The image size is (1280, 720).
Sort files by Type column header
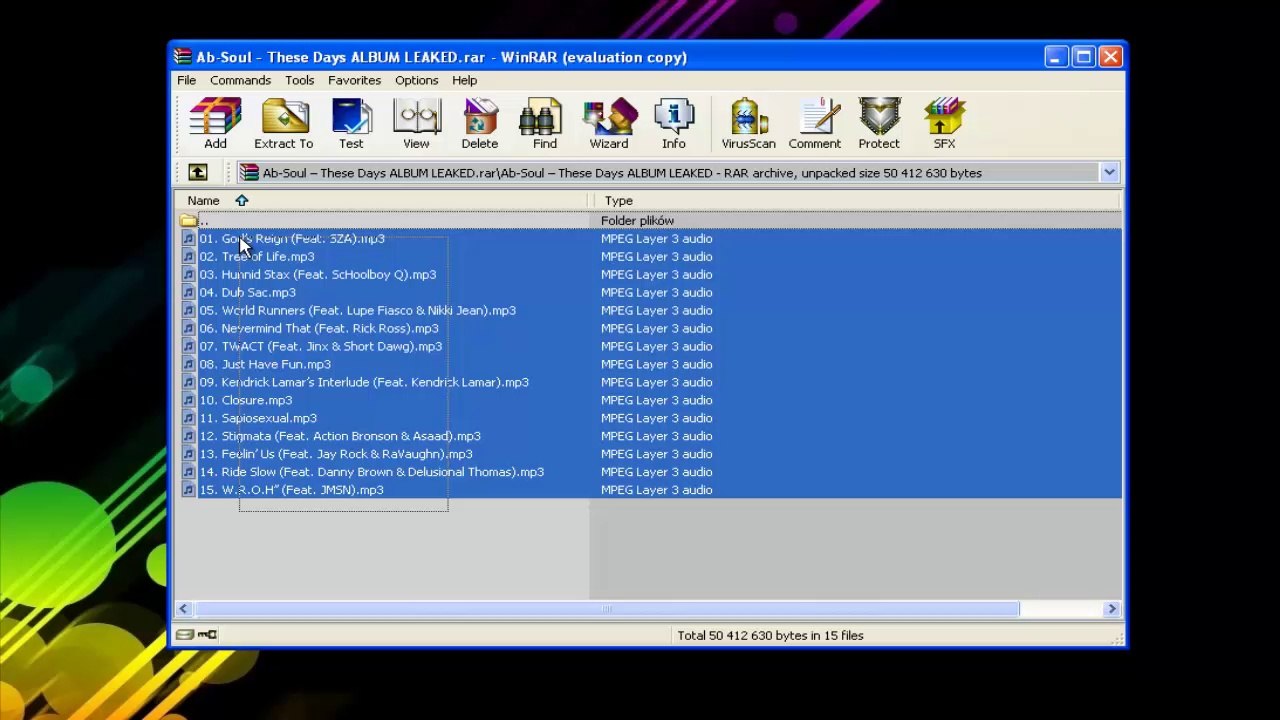coord(857,201)
